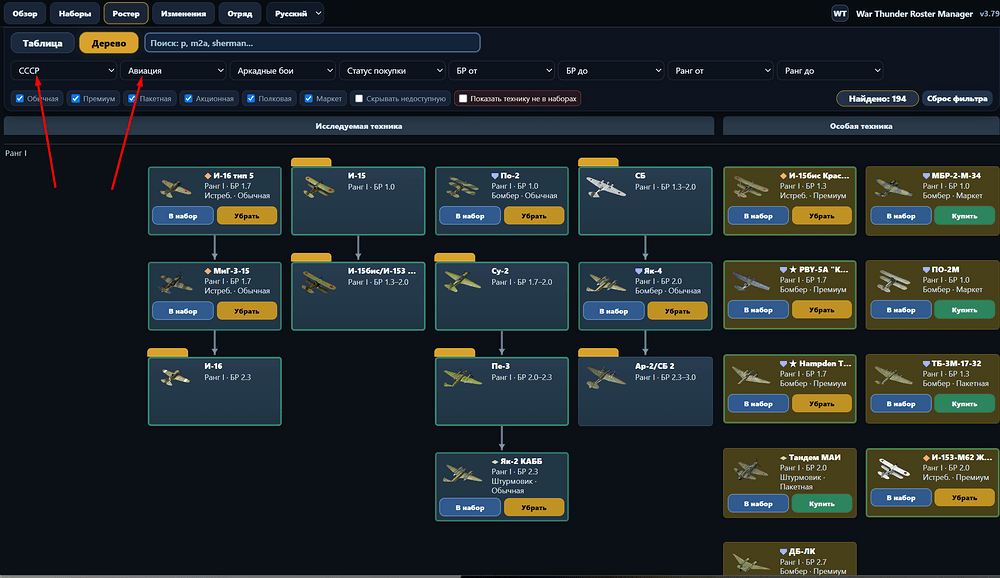1000x578 pixels.
Task: Expand the Авиация vehicle type dropdown
Action: 173,71
